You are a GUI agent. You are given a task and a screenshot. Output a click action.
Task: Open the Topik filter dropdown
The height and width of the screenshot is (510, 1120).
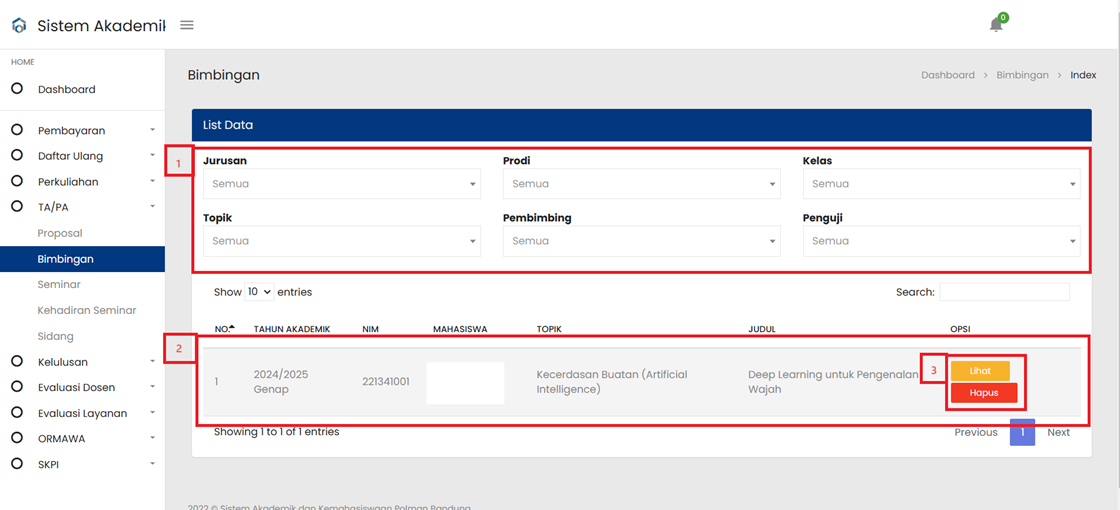coord(342,241)
